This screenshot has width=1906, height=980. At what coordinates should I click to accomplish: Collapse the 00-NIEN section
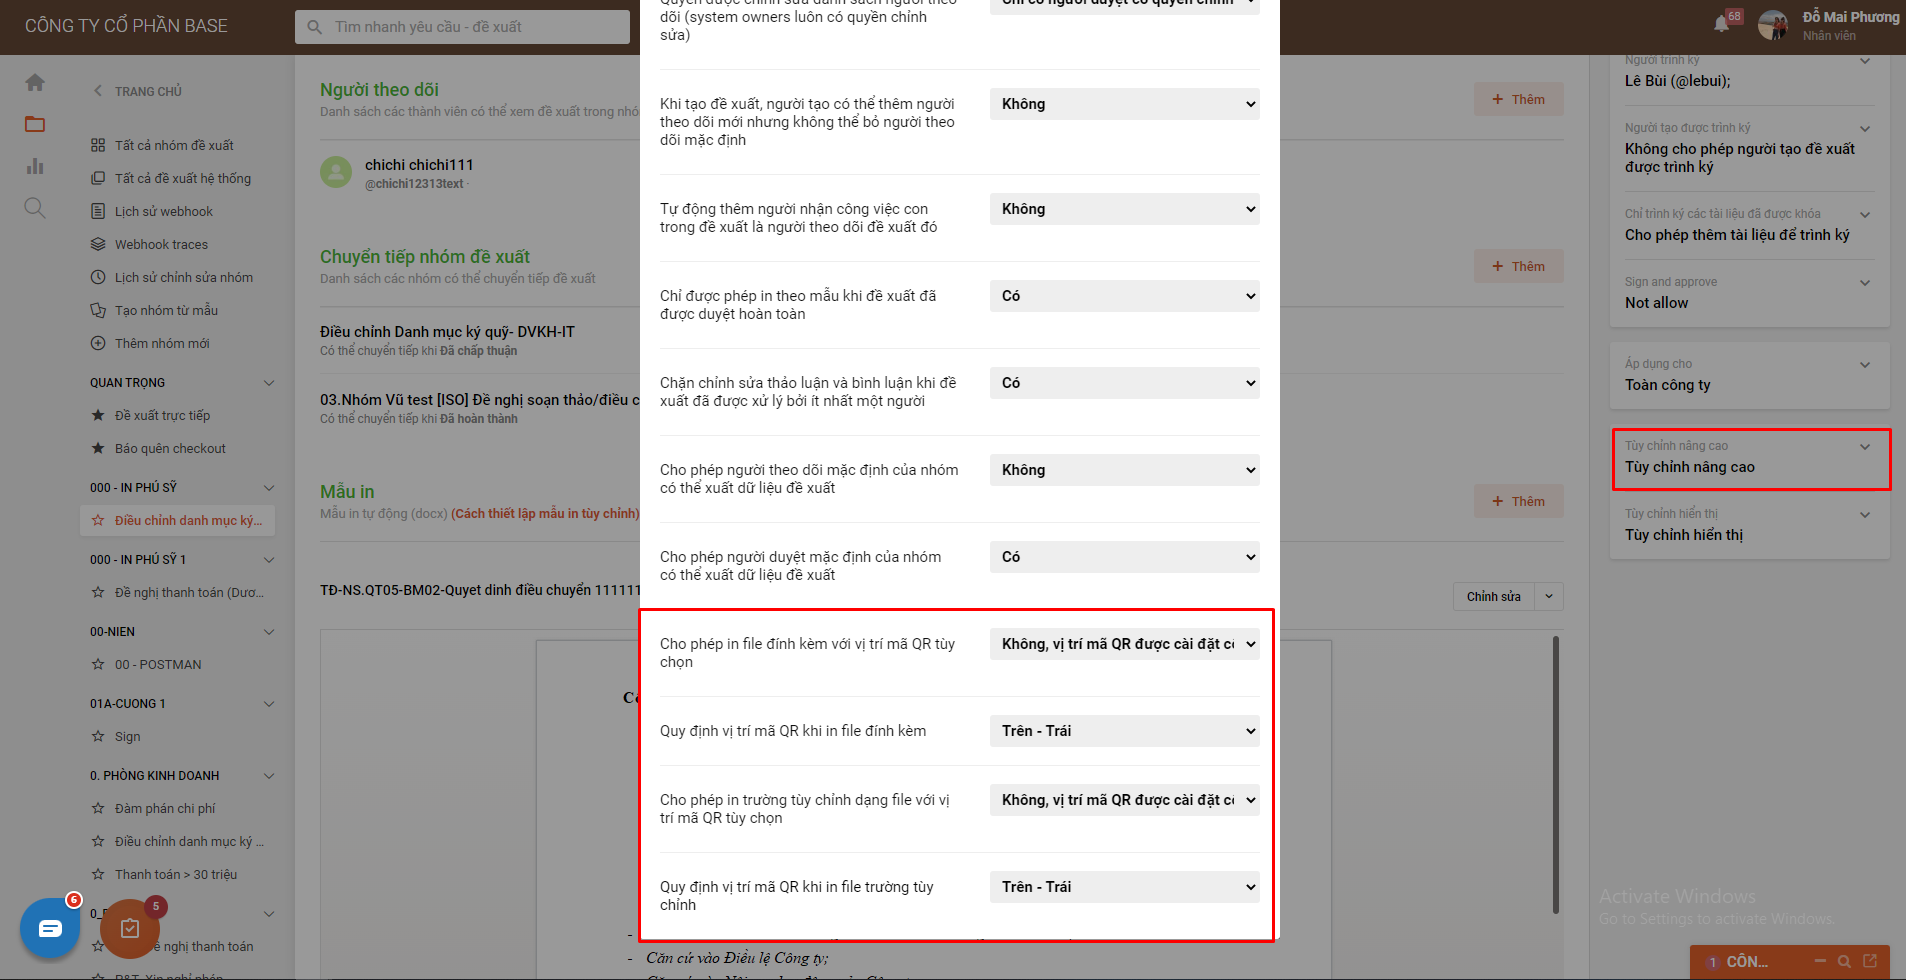pyautogui.click(x=268, y=631)
